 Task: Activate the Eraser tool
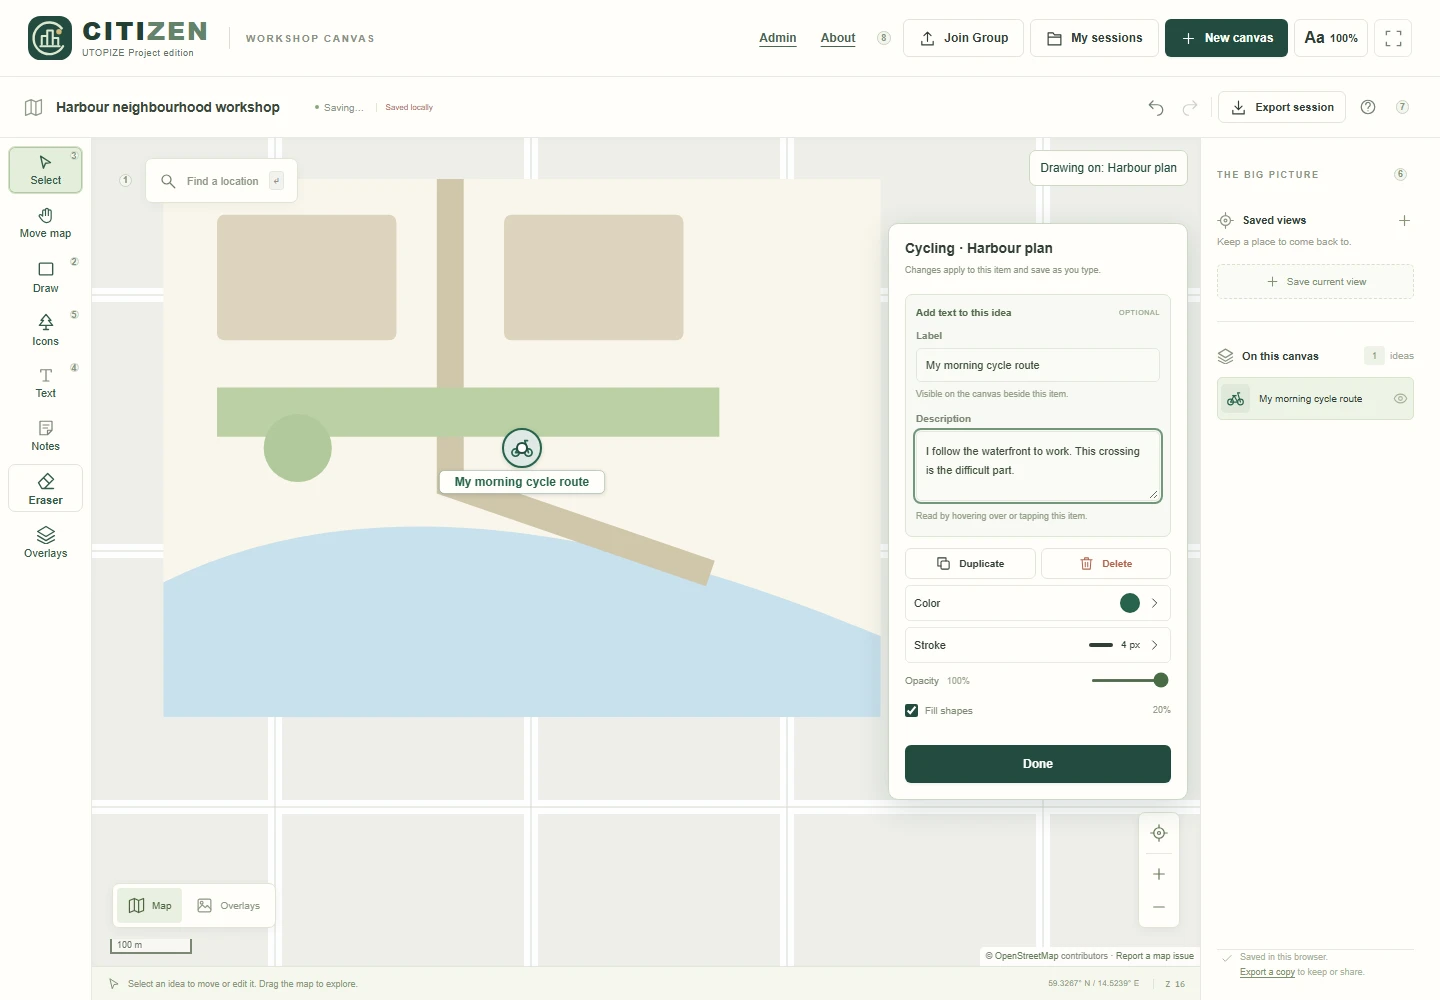[45, 489]
